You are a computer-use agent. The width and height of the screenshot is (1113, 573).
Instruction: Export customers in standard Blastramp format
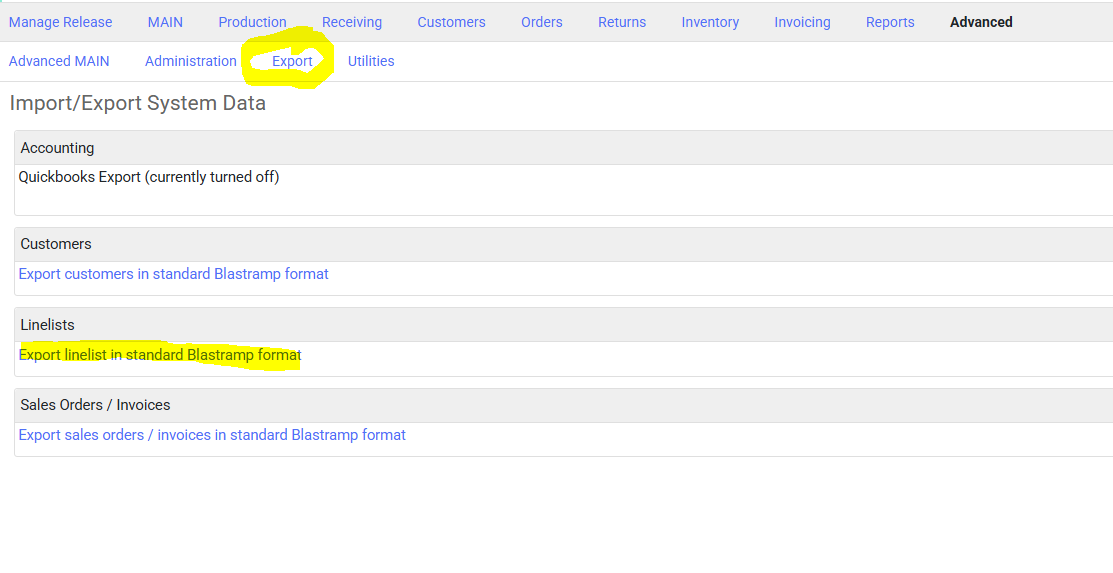pos(173,274)
